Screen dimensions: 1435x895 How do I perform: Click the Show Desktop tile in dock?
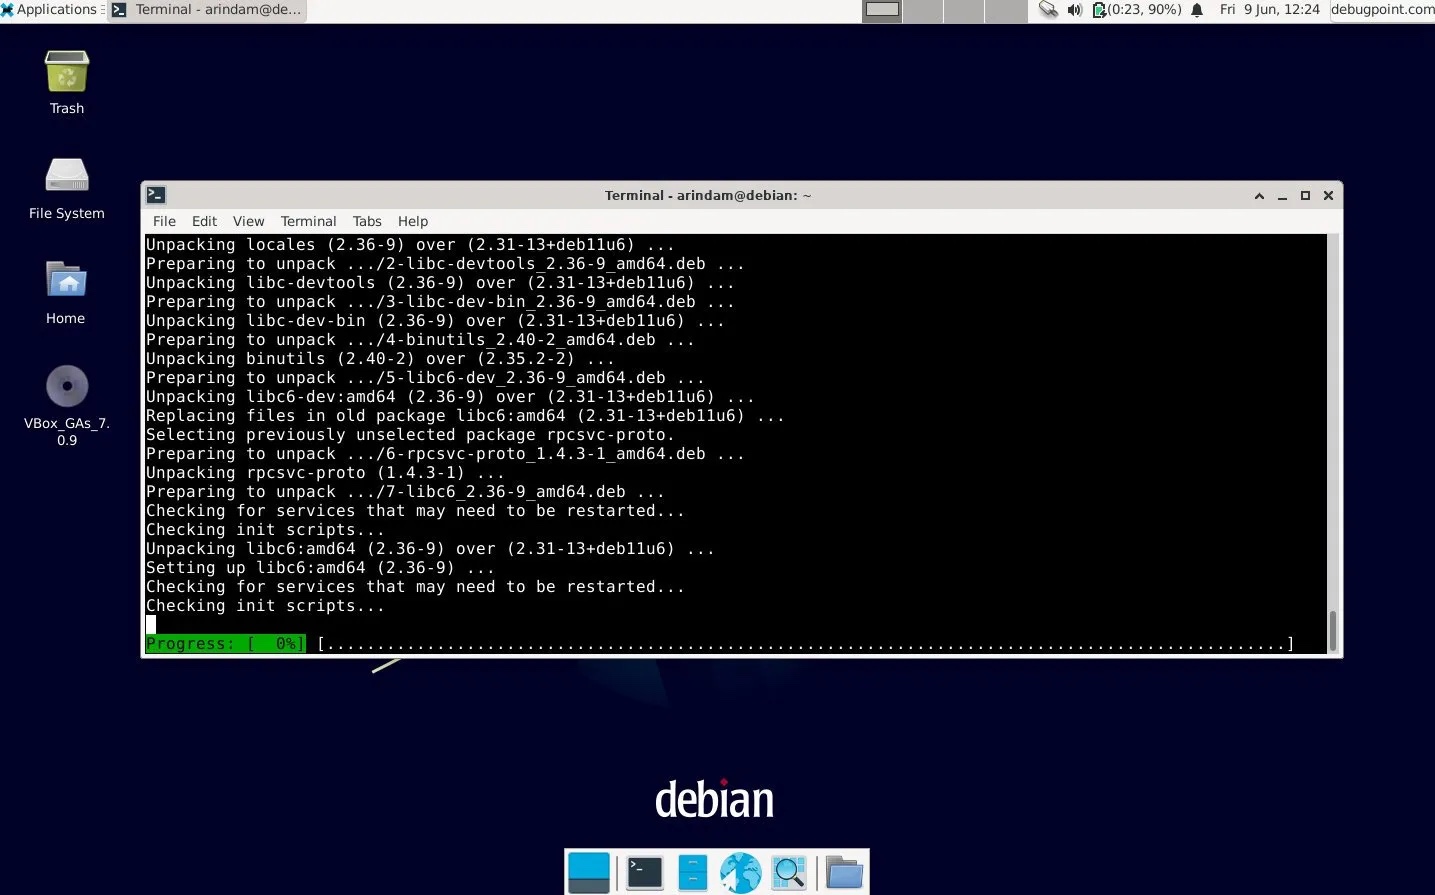click(x=588, y=871)
